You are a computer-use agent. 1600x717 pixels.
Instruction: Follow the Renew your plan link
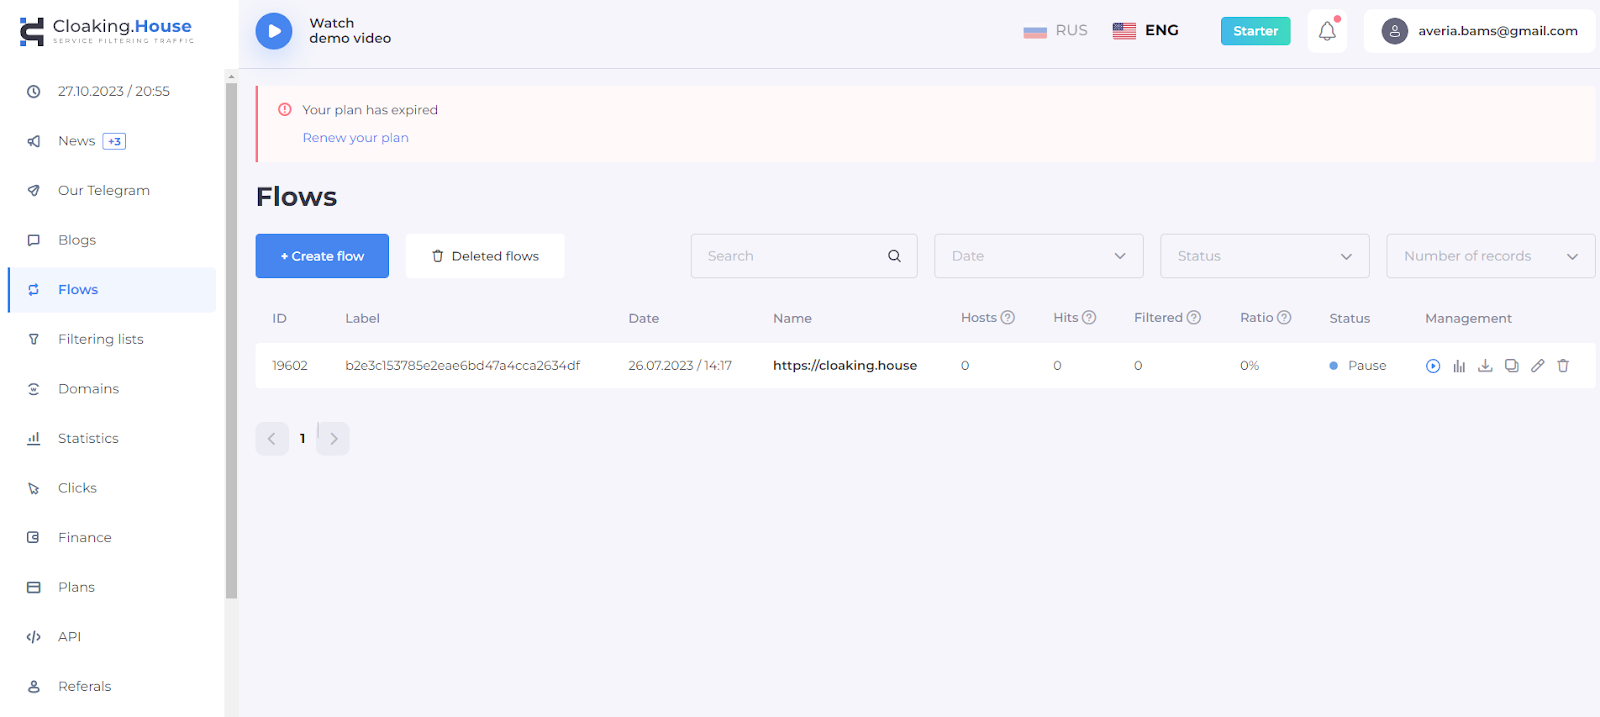click(356, 138)
